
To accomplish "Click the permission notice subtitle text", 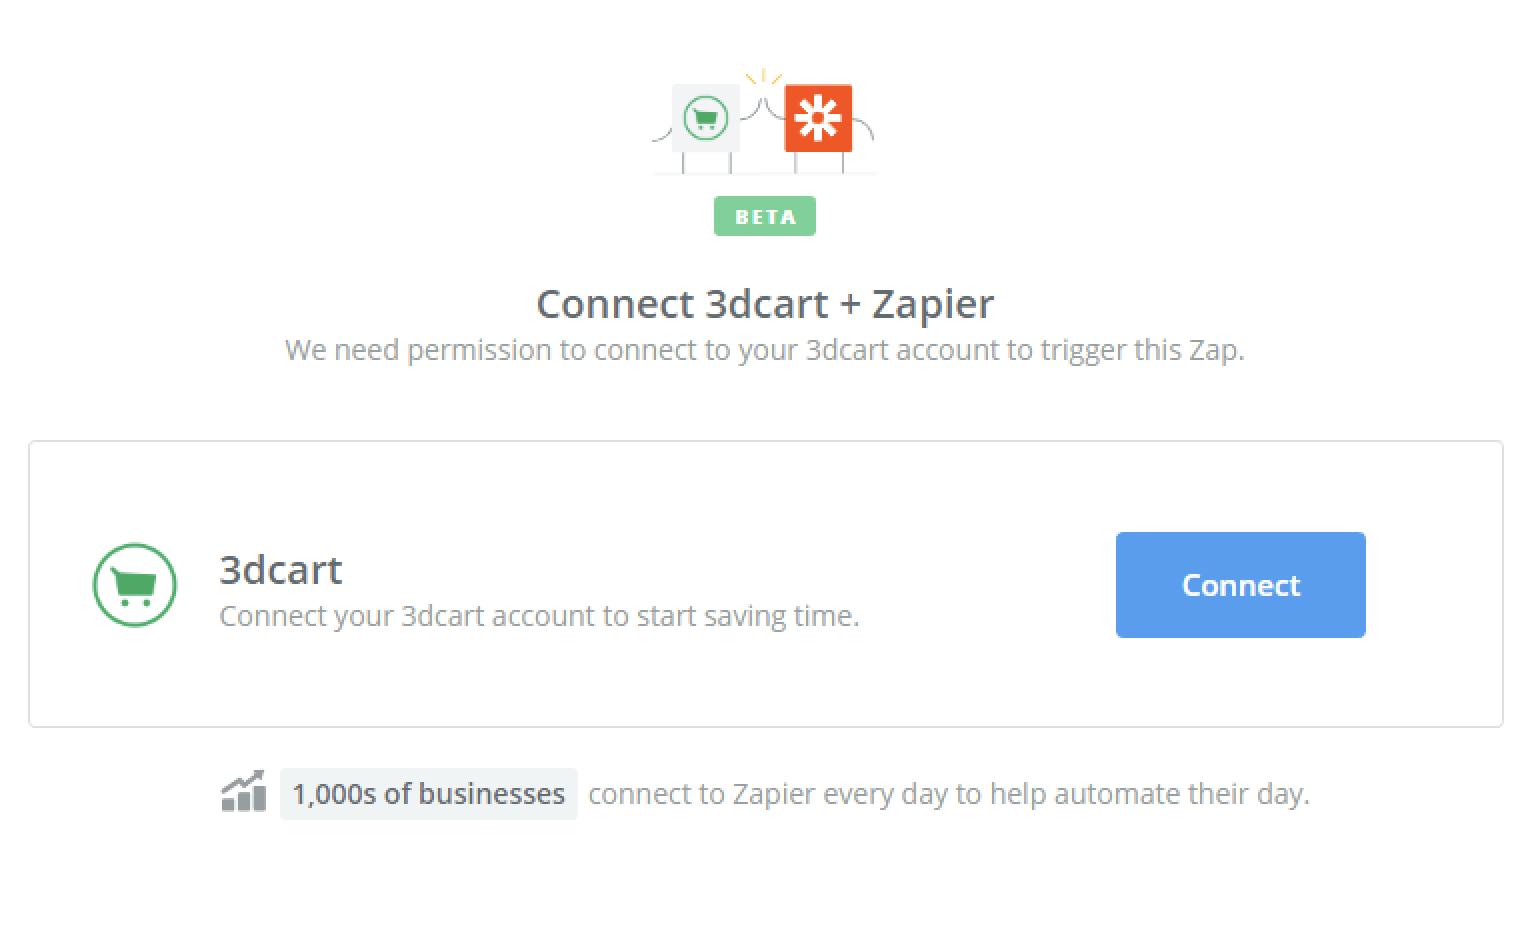I will 765,350.
